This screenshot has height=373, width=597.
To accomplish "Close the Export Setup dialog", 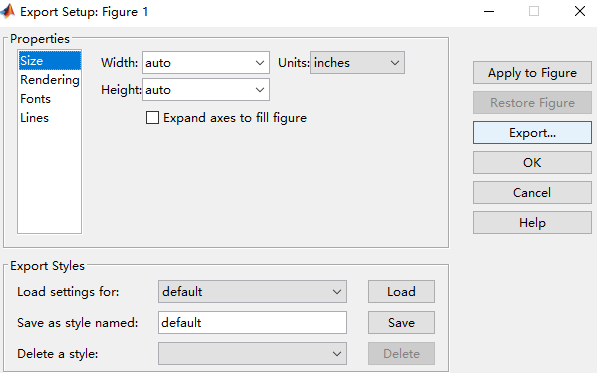I will tap(579, 11).
